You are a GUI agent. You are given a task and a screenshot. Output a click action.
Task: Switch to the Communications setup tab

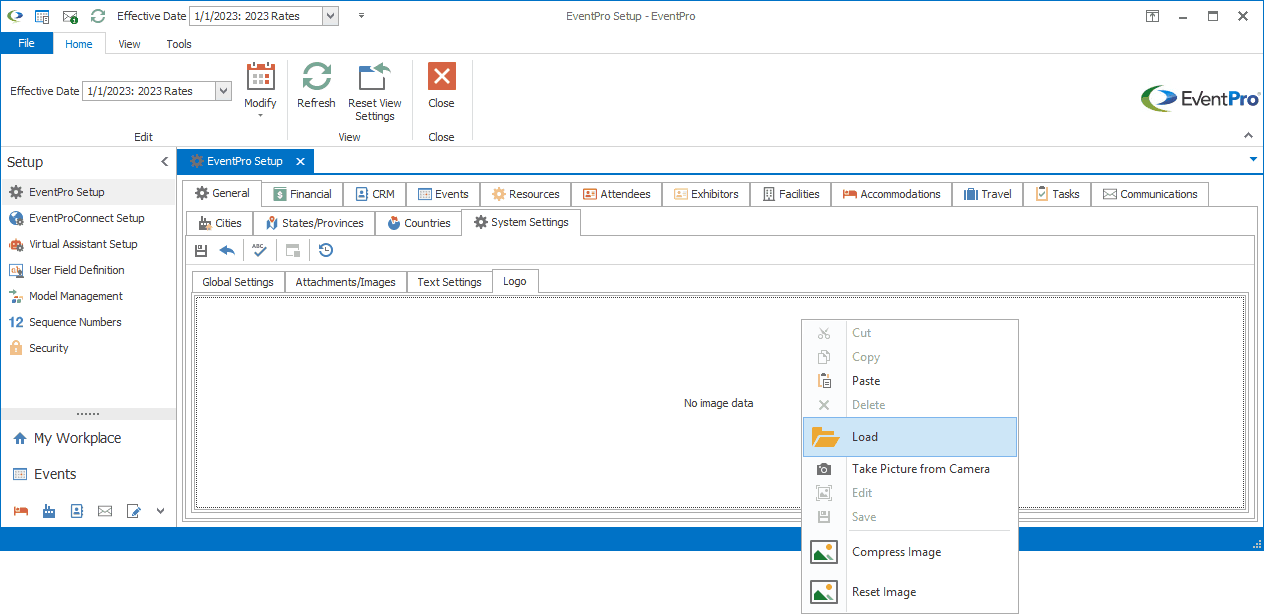pos(1150,194)
